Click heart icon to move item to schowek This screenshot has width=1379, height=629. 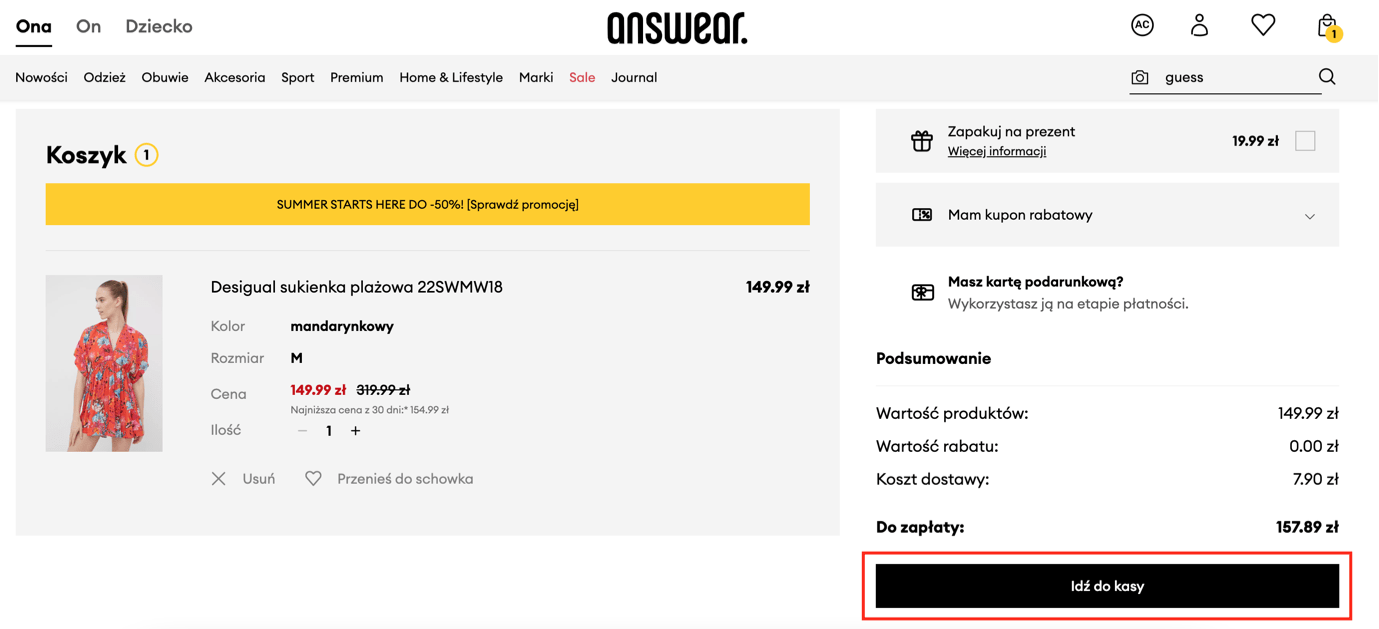click(313, 479)
